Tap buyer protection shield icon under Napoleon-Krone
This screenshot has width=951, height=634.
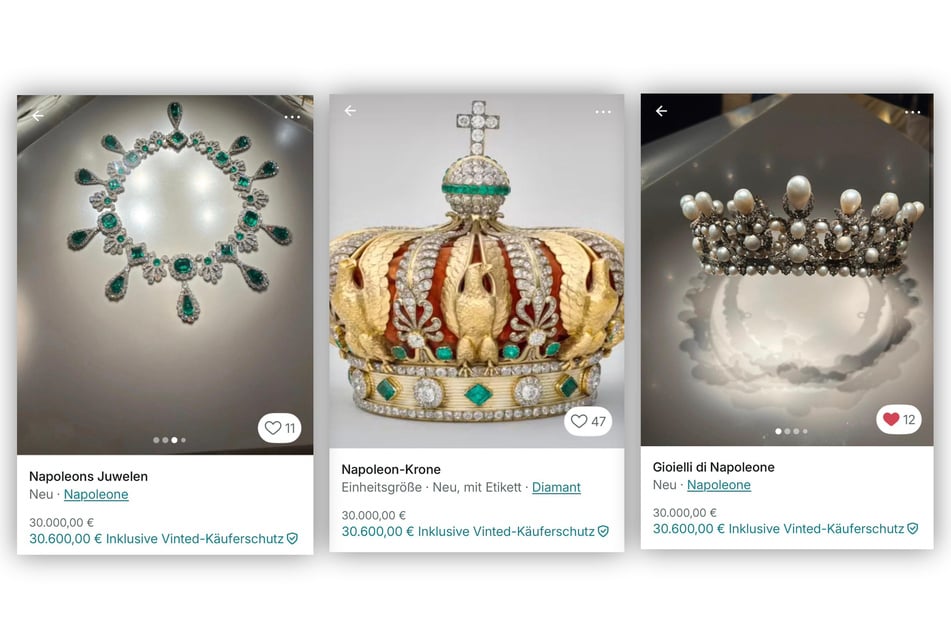click(x=603, y=531)
